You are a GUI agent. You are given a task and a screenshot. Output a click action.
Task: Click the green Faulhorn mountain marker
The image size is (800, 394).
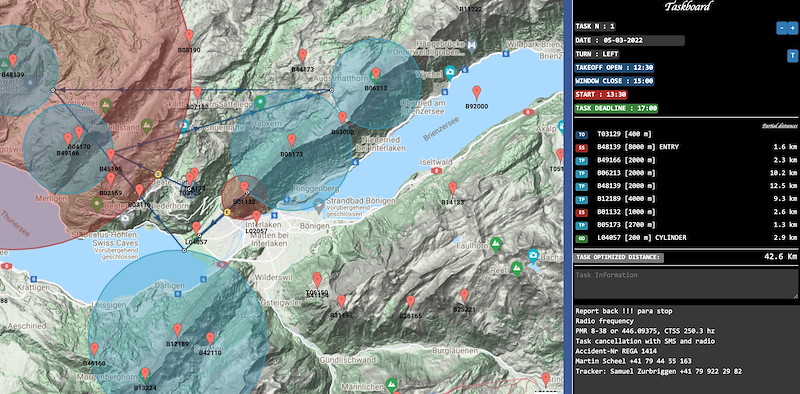[x=495, y=244]
